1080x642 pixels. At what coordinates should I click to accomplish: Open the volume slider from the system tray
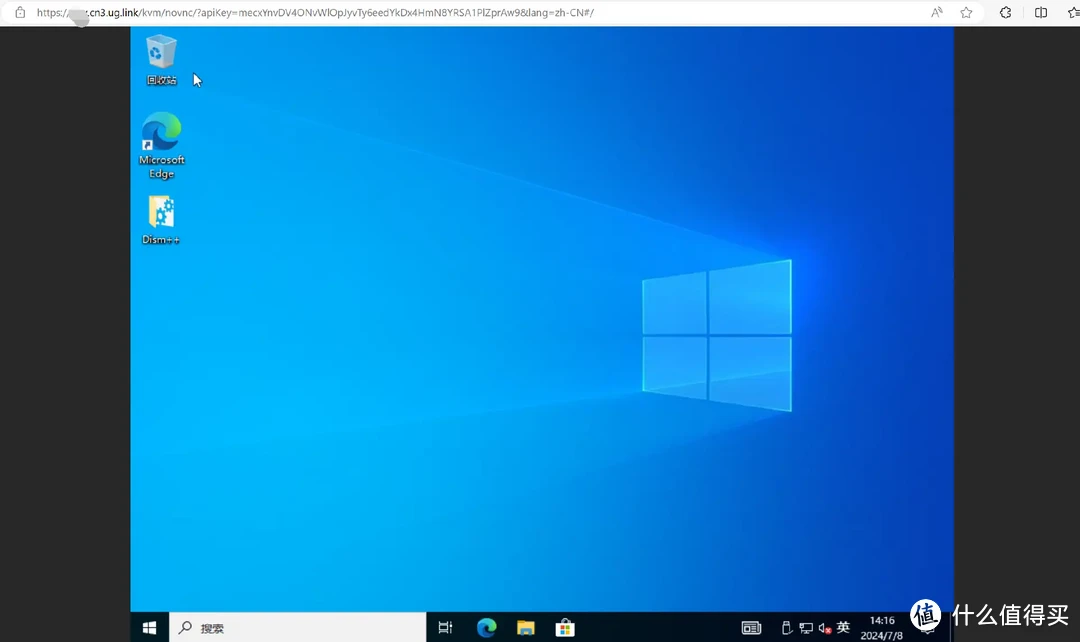pyautogui.click(x=824, y=627)
